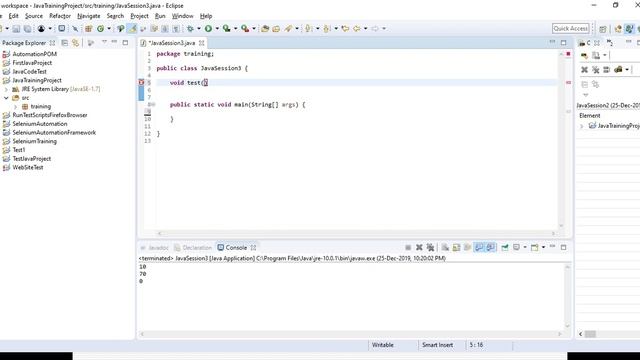Click the Quick Access field
Image resolution: width=640 pixels, height=360 pixels.
click(x=571, y=28)
